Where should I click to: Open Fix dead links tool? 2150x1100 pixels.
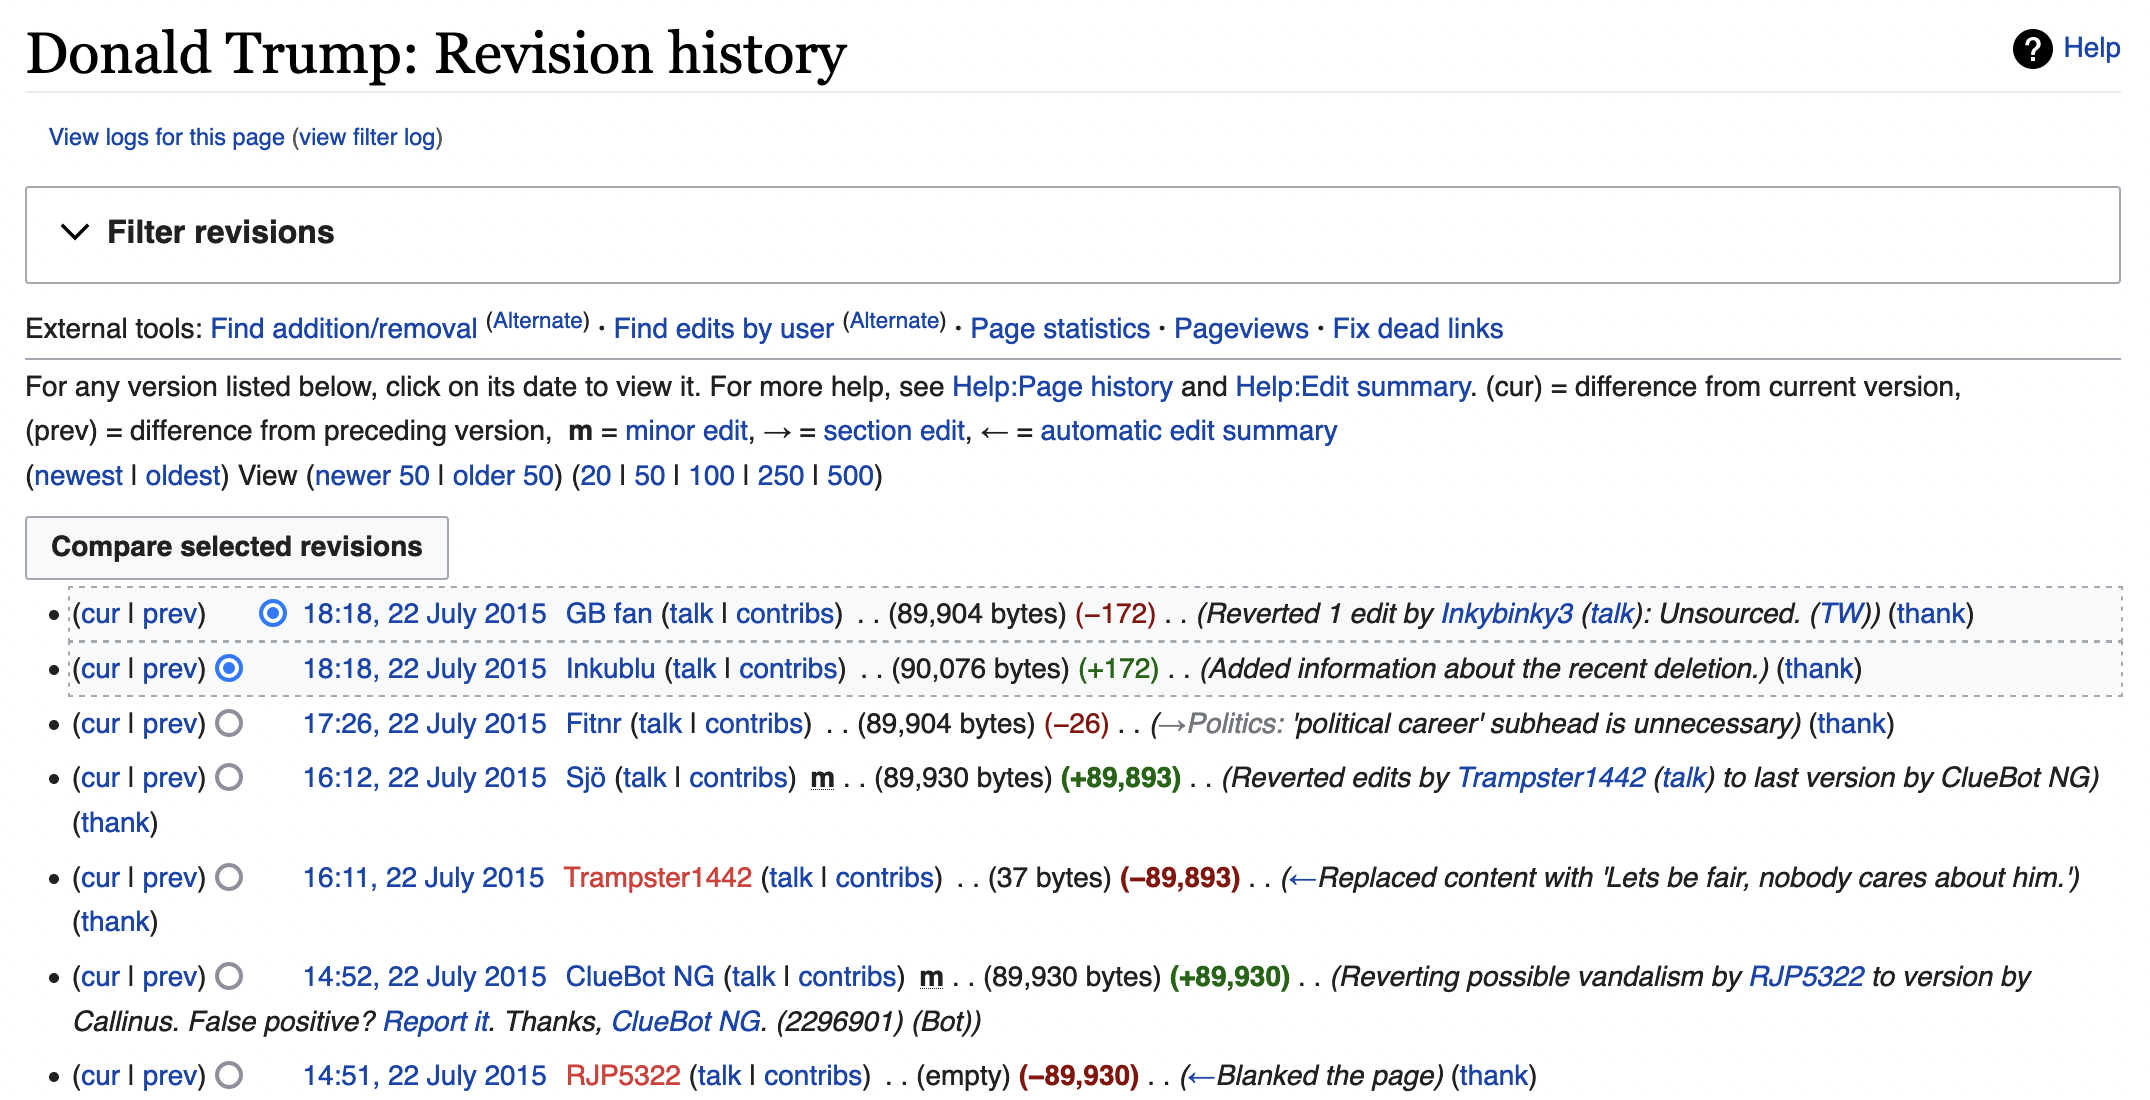tap(1417, 329)
